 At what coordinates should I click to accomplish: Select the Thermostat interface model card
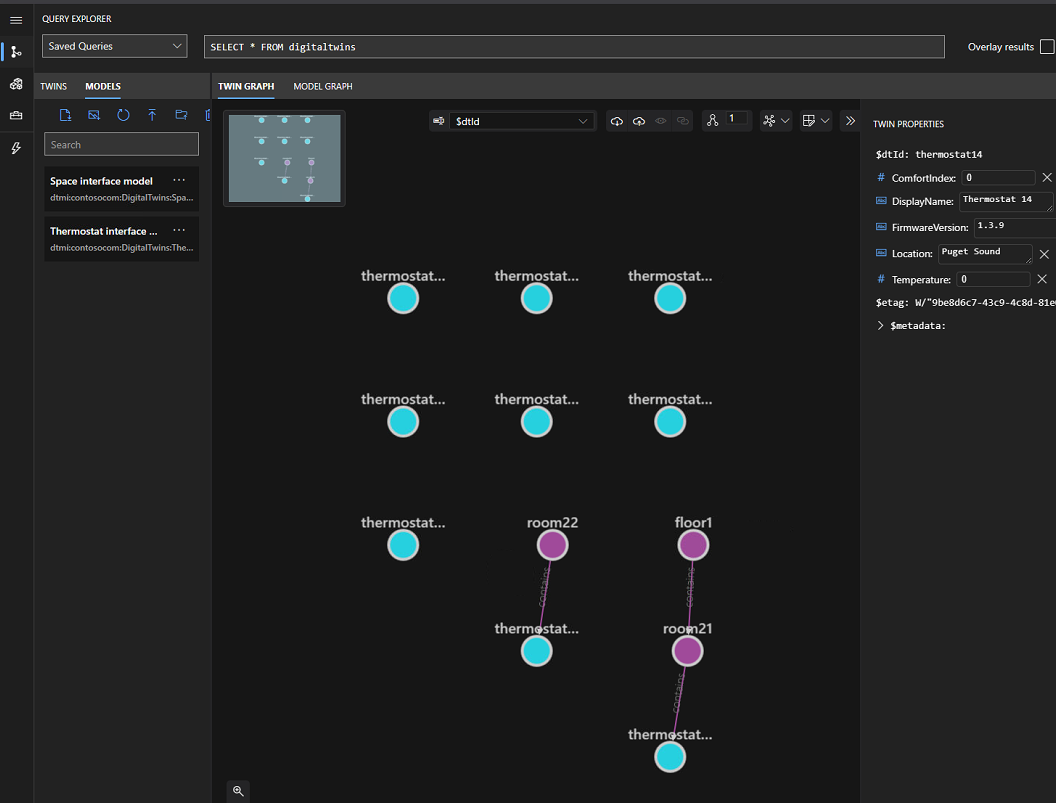tap(121, 238)
